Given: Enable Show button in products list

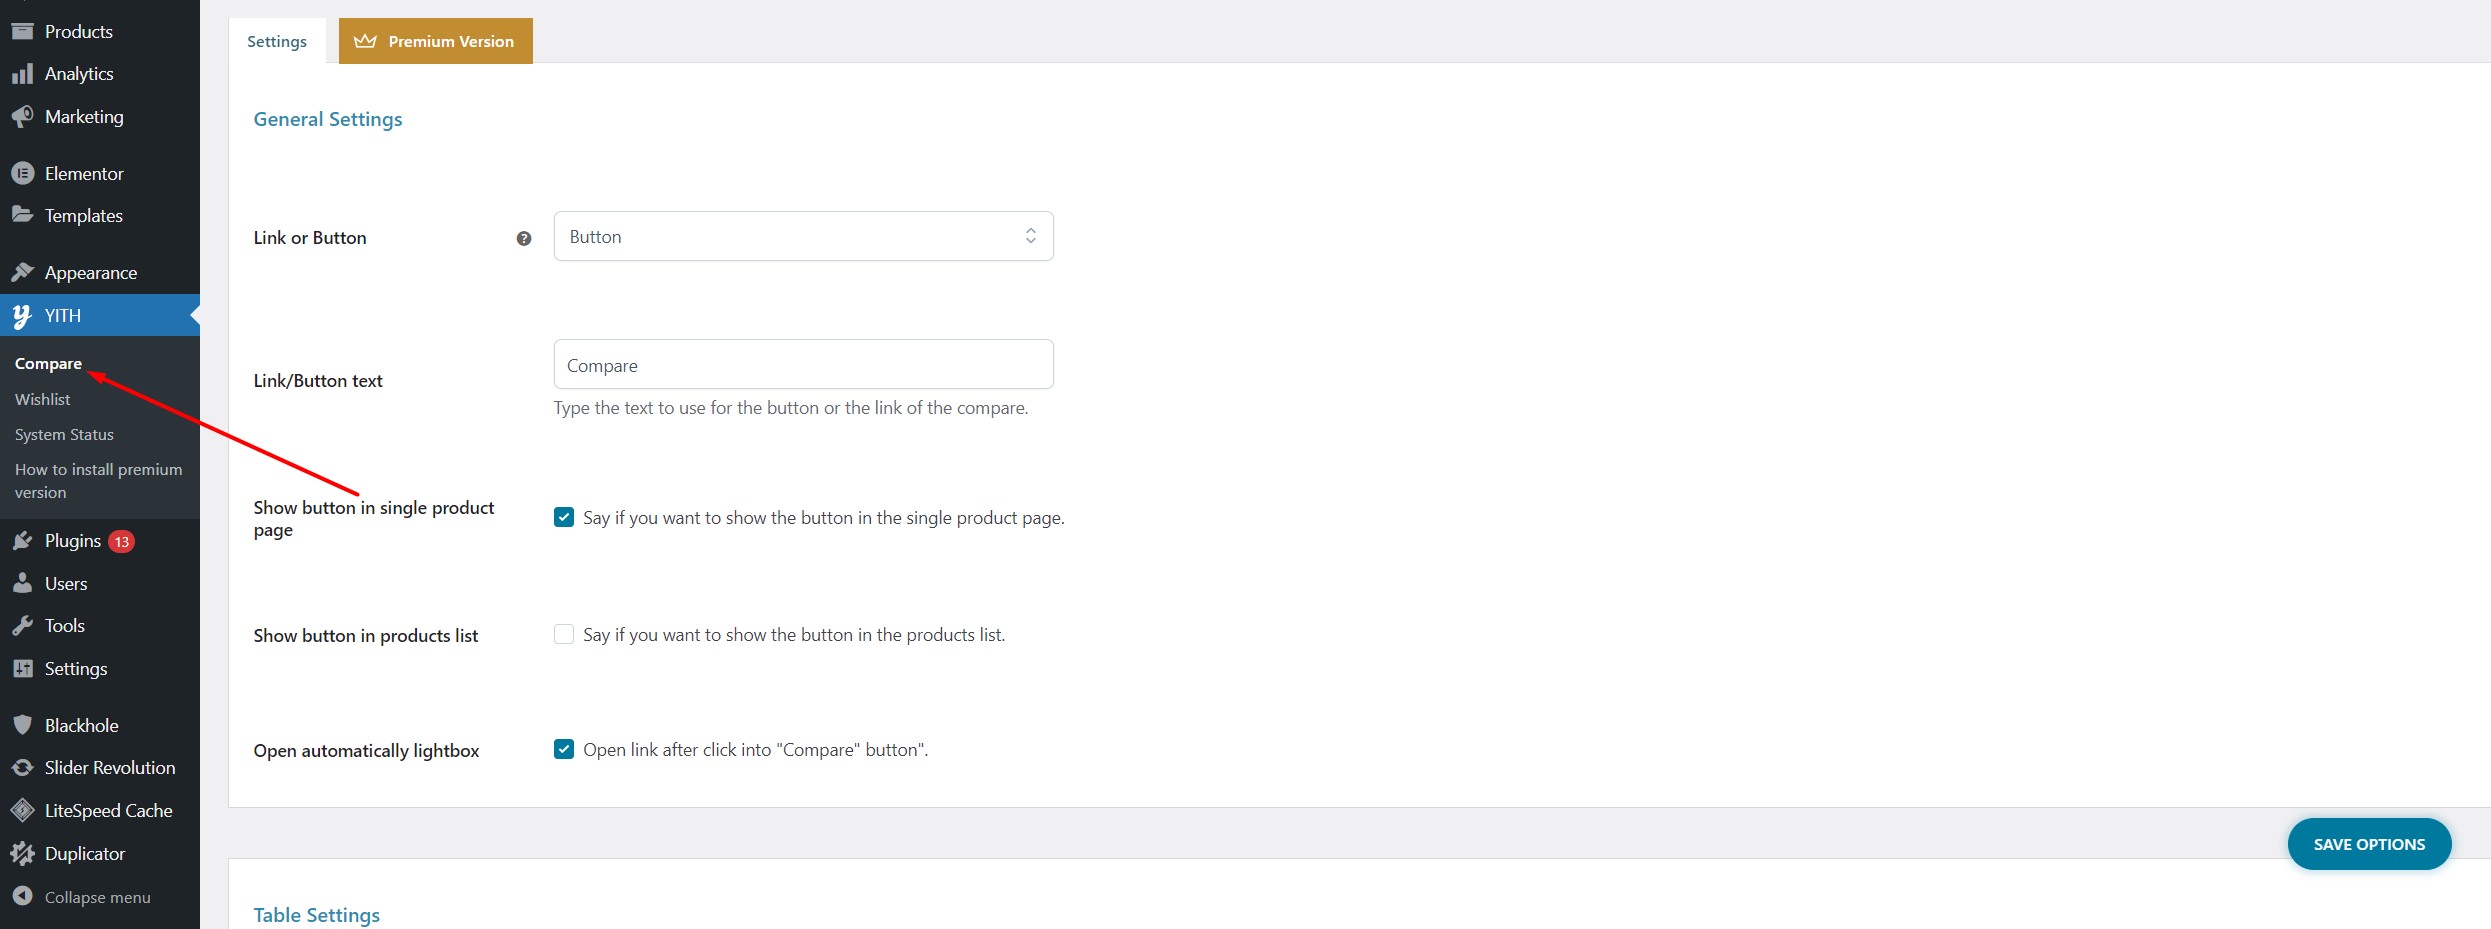Looking at the screenshot, I should click(564, 634).
